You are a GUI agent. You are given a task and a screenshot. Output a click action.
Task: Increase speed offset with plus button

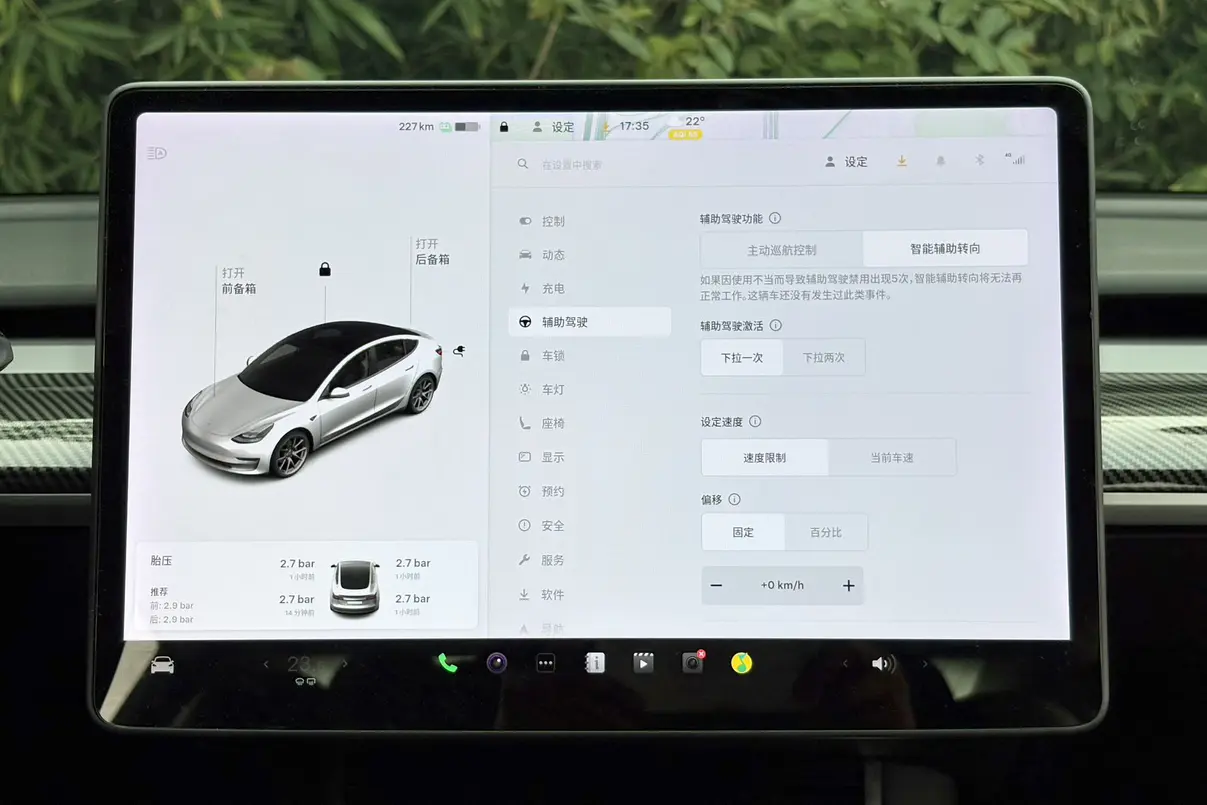pyautogui.click(x=848, y=585)
